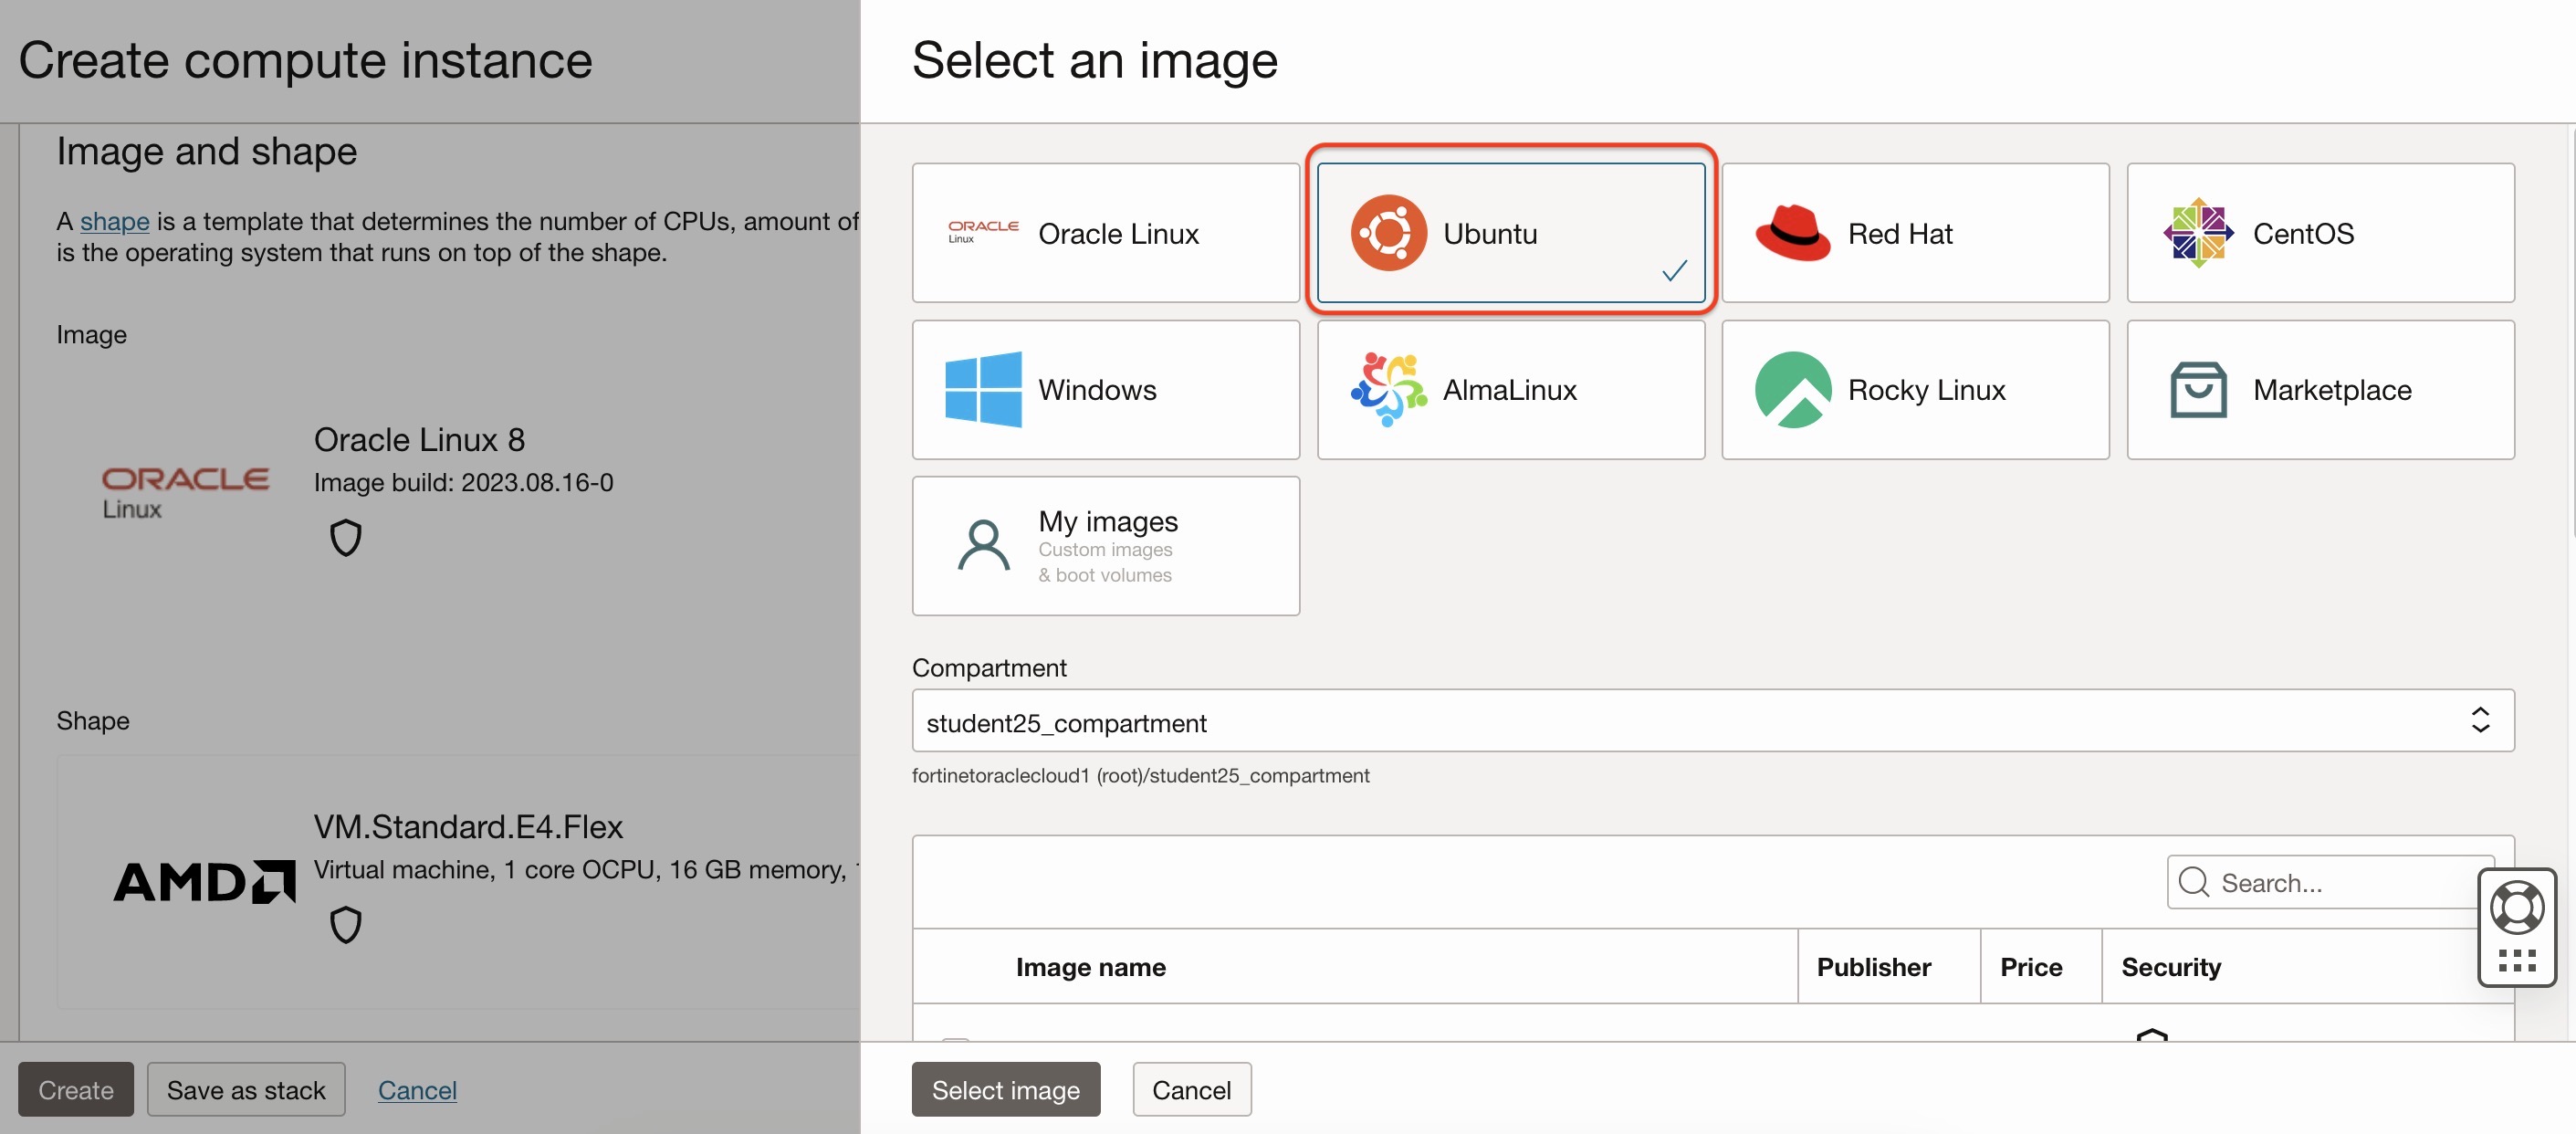Click the AlmaLinux colorful logo icon
This screenshot has height=1134, width=2576.
coord(1388,390)
